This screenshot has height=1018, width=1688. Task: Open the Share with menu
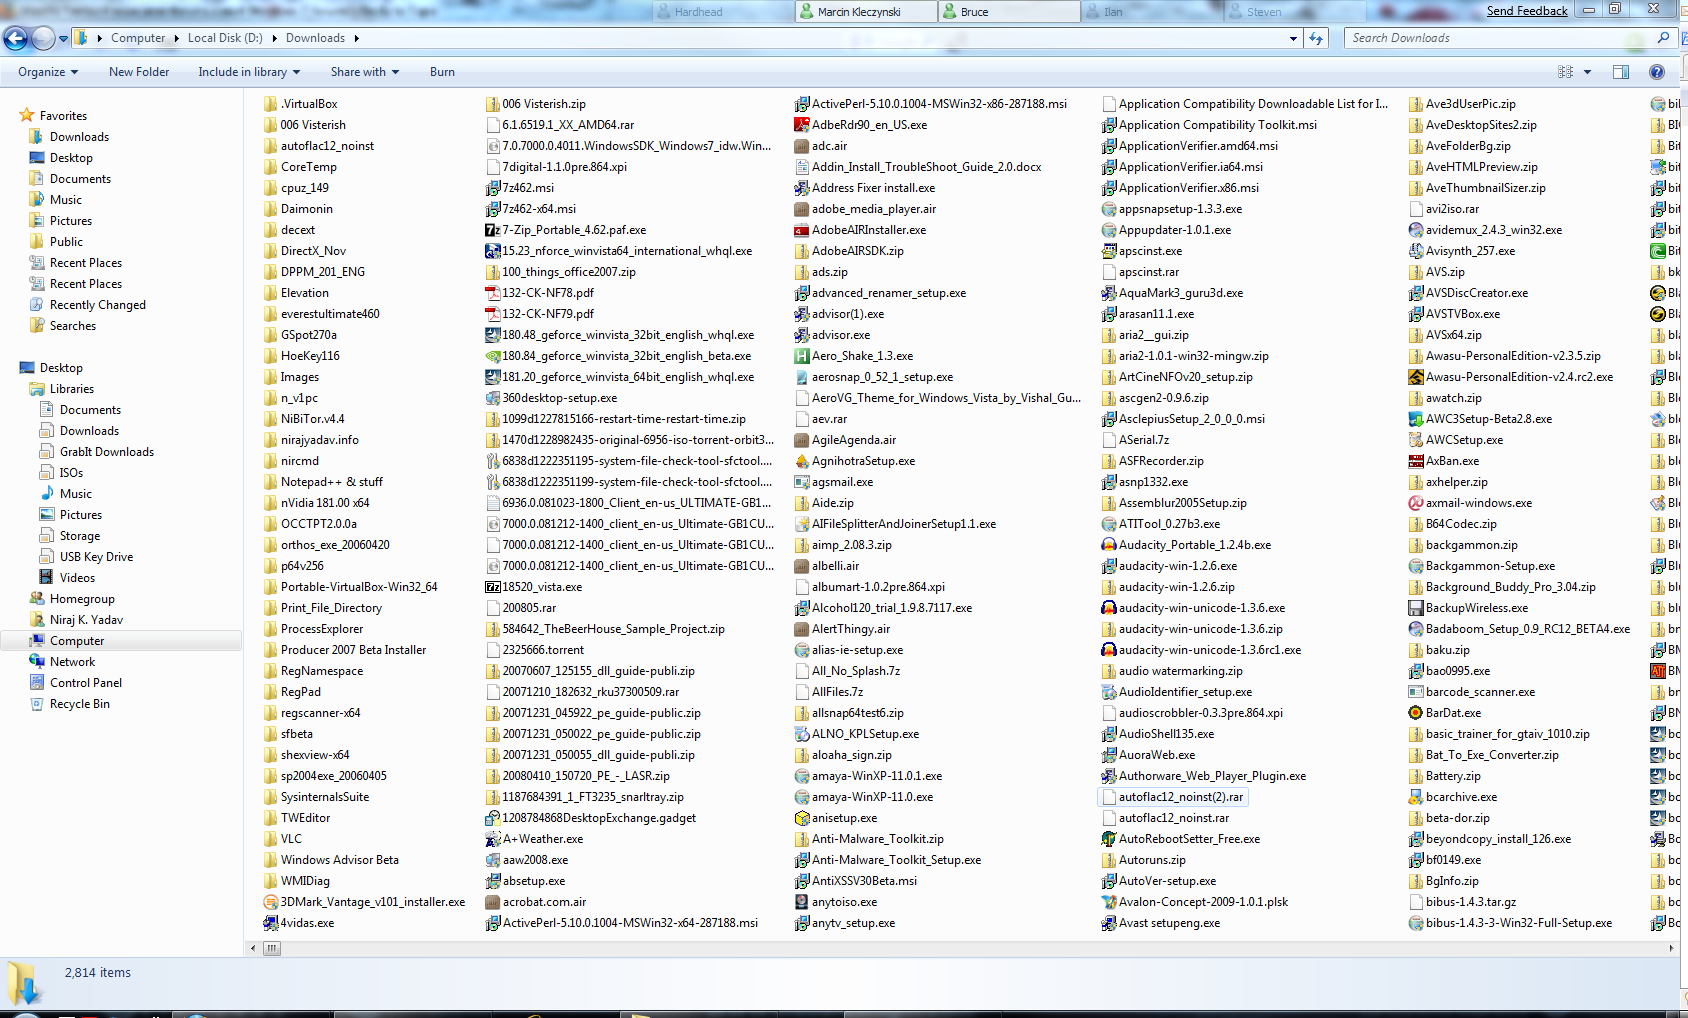tap(365, 72)
